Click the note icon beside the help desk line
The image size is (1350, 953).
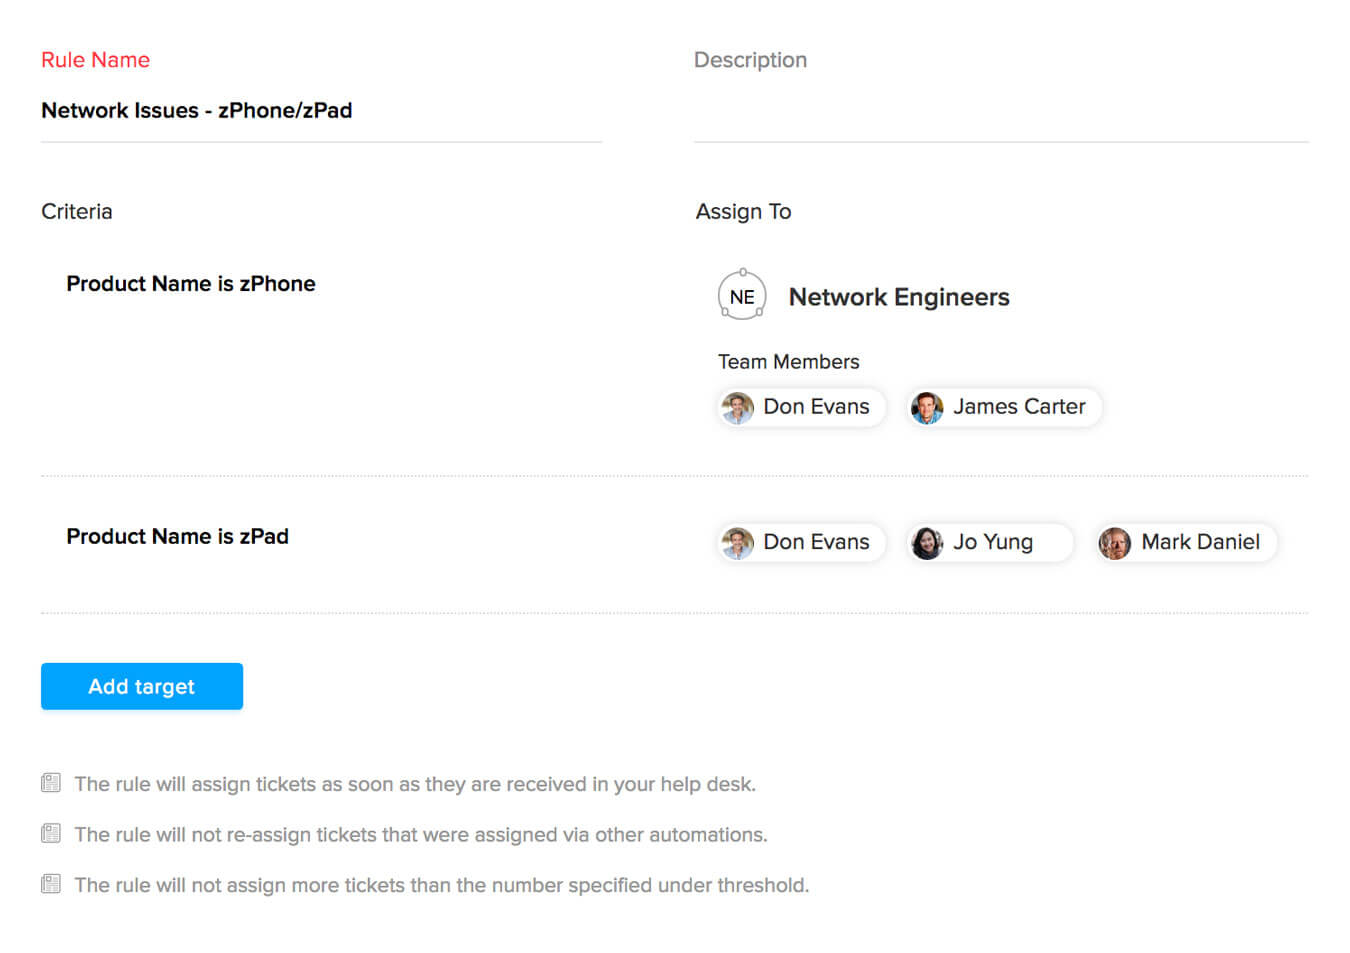click(51, 783)
